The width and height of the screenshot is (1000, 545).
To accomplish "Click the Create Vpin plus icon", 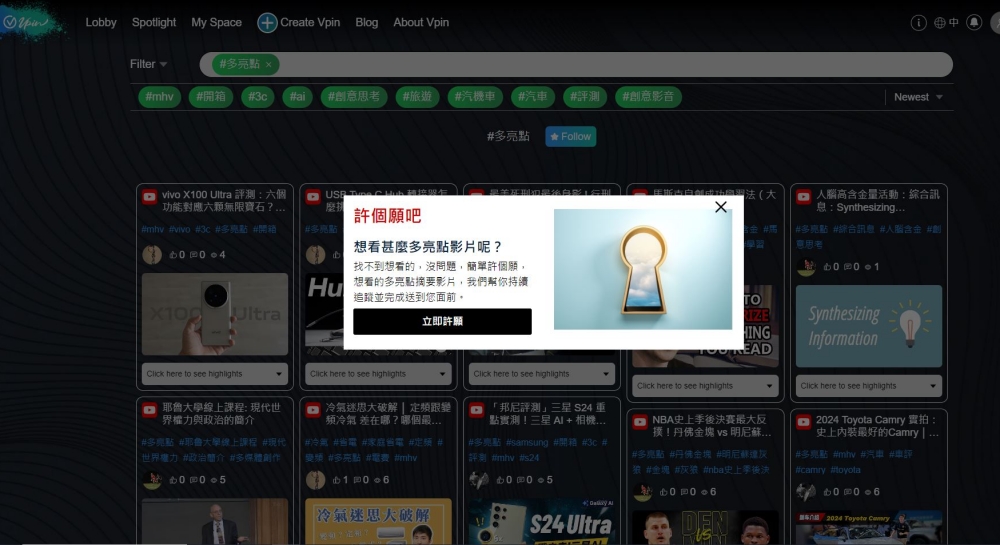I will [267, 23].
